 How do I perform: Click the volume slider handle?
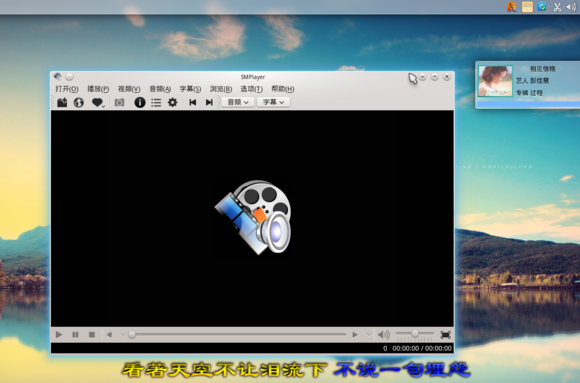[x=415, y=334]
